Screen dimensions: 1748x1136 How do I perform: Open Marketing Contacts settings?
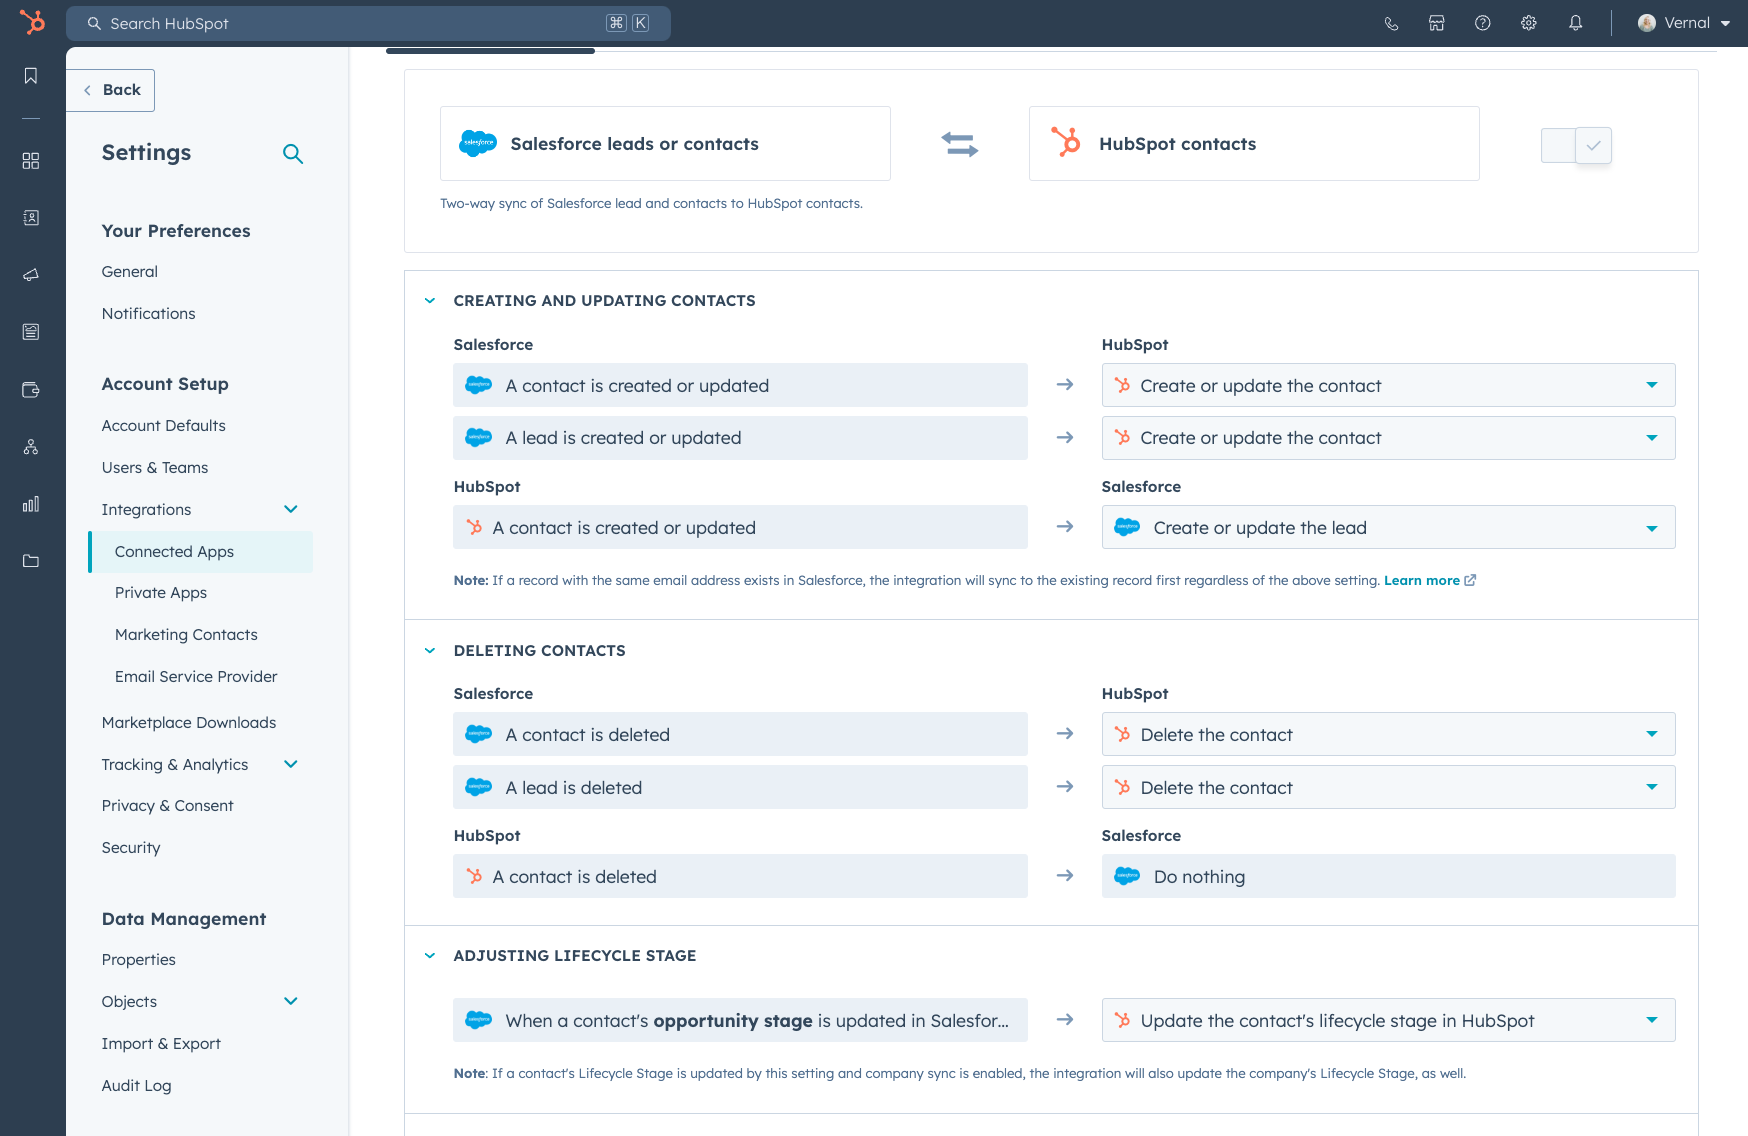pos(186,635)
